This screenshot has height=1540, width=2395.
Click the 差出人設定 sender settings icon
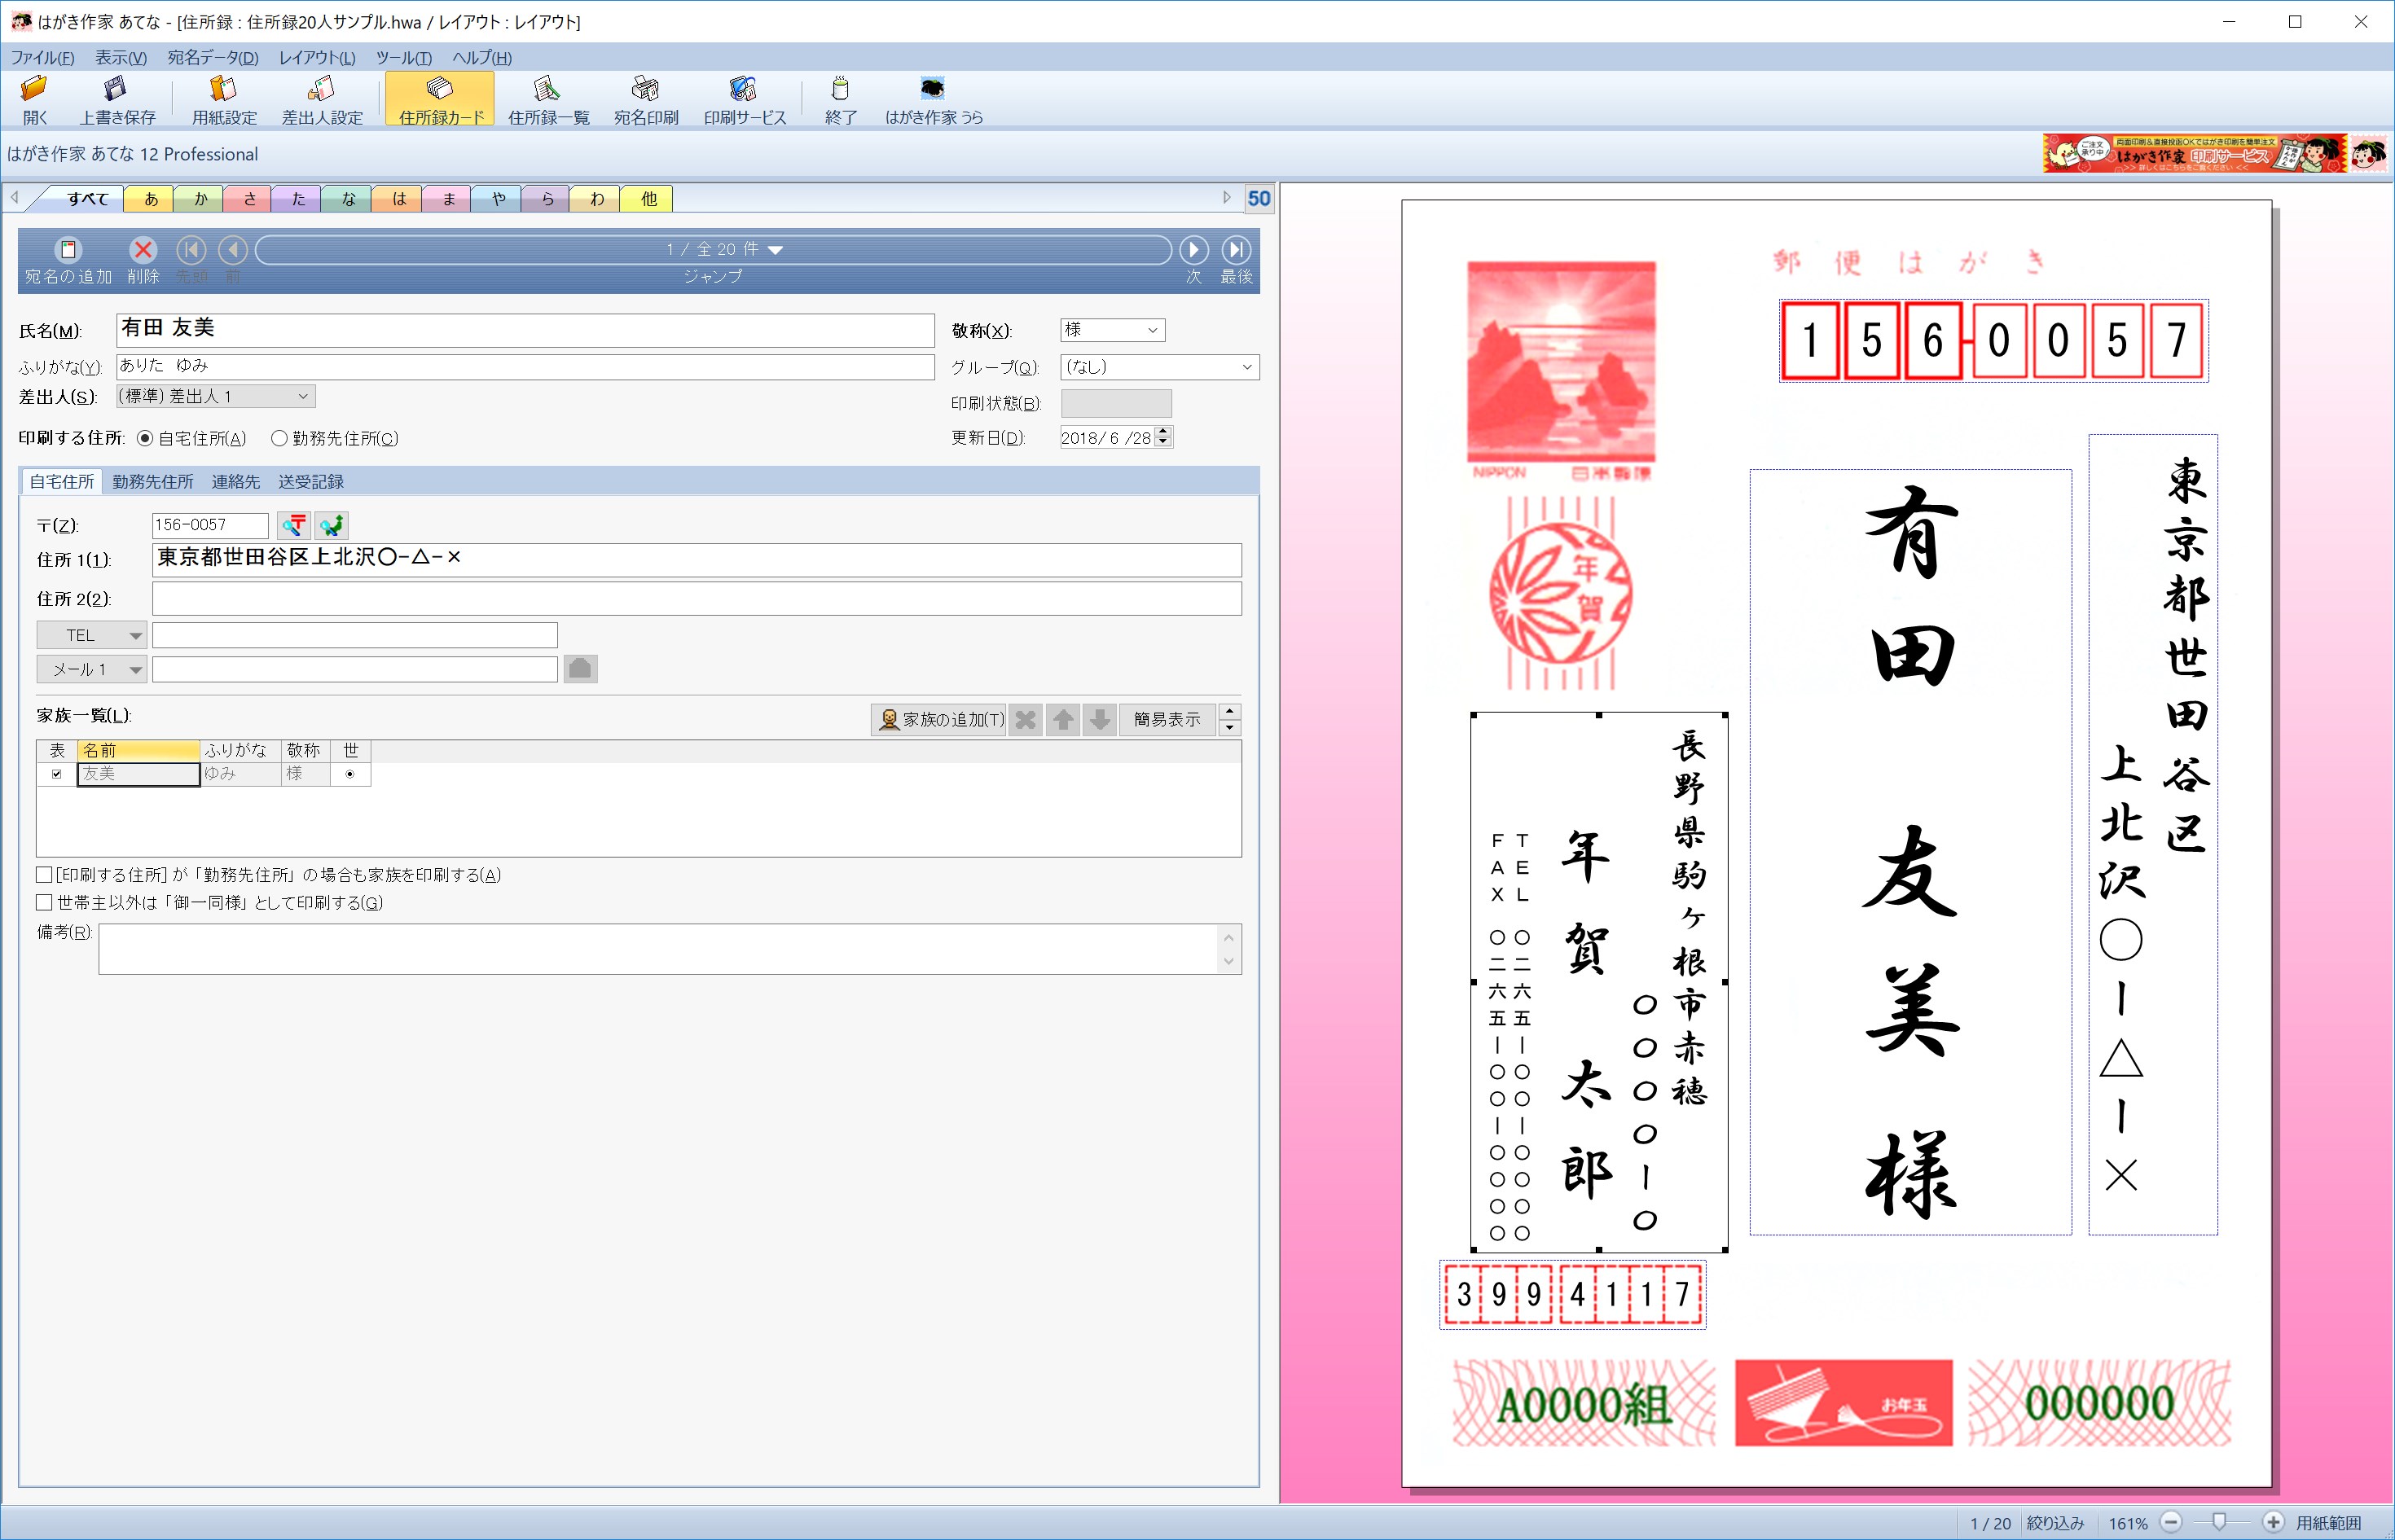point(322,99)
